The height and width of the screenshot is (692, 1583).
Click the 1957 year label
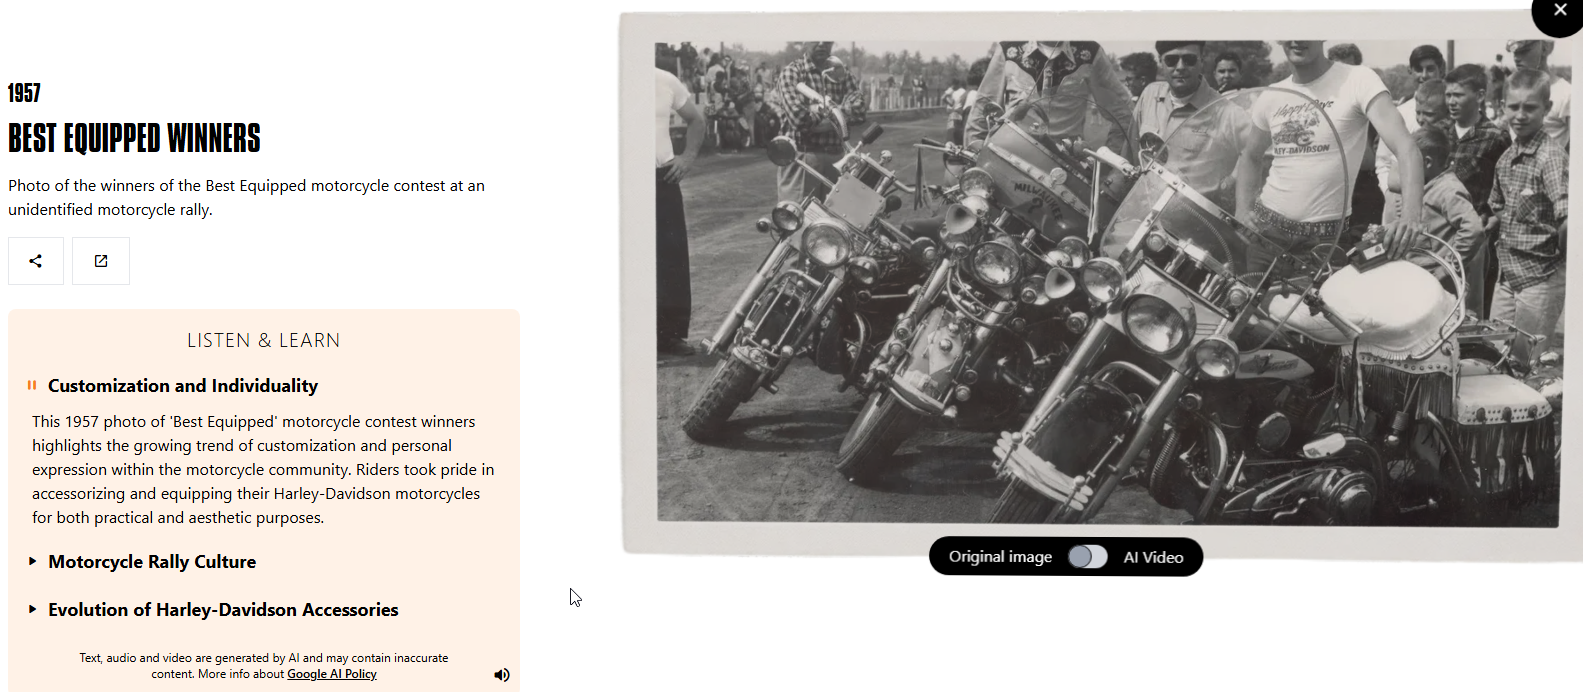tap(24, 93)
